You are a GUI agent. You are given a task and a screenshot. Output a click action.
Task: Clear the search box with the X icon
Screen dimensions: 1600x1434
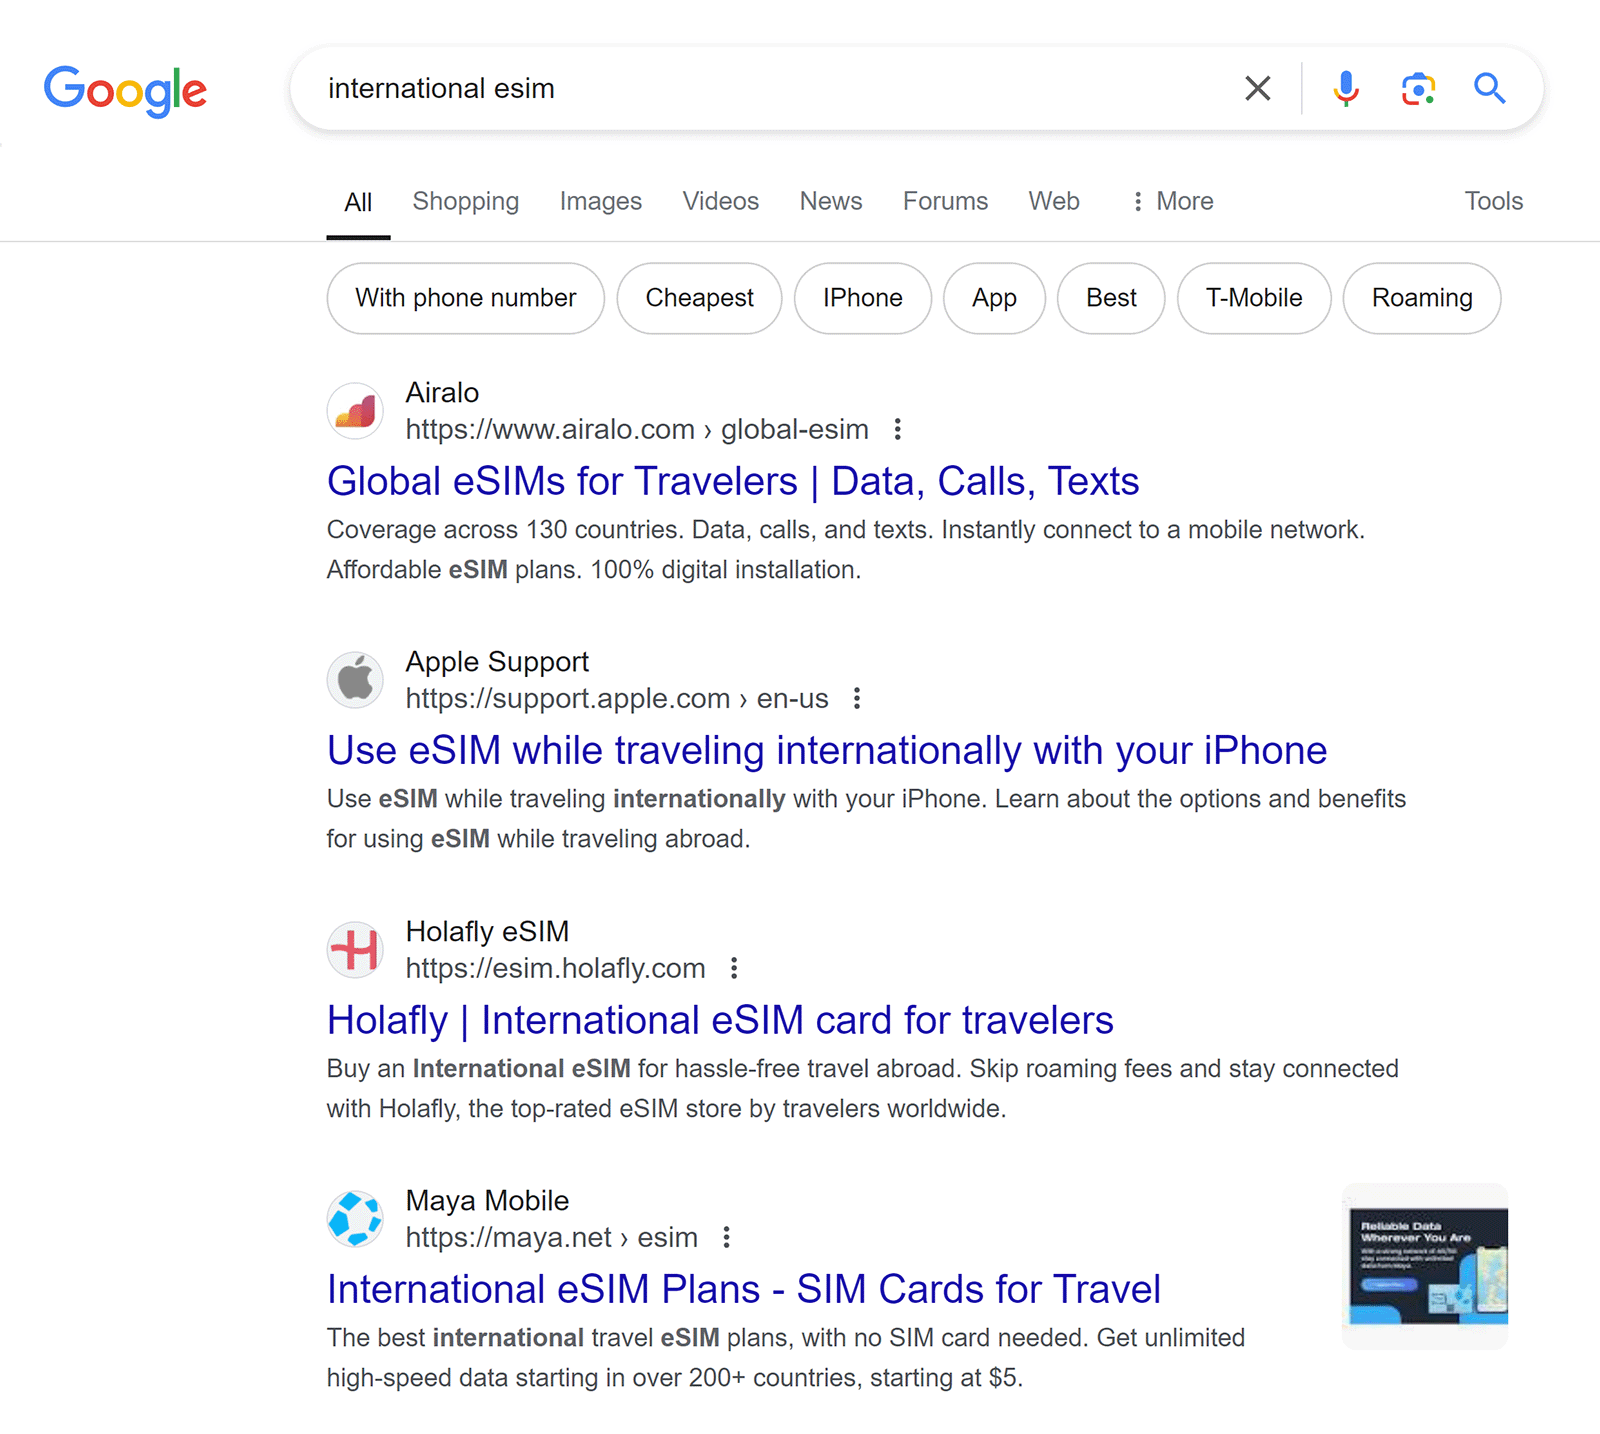click(1258, 88)
